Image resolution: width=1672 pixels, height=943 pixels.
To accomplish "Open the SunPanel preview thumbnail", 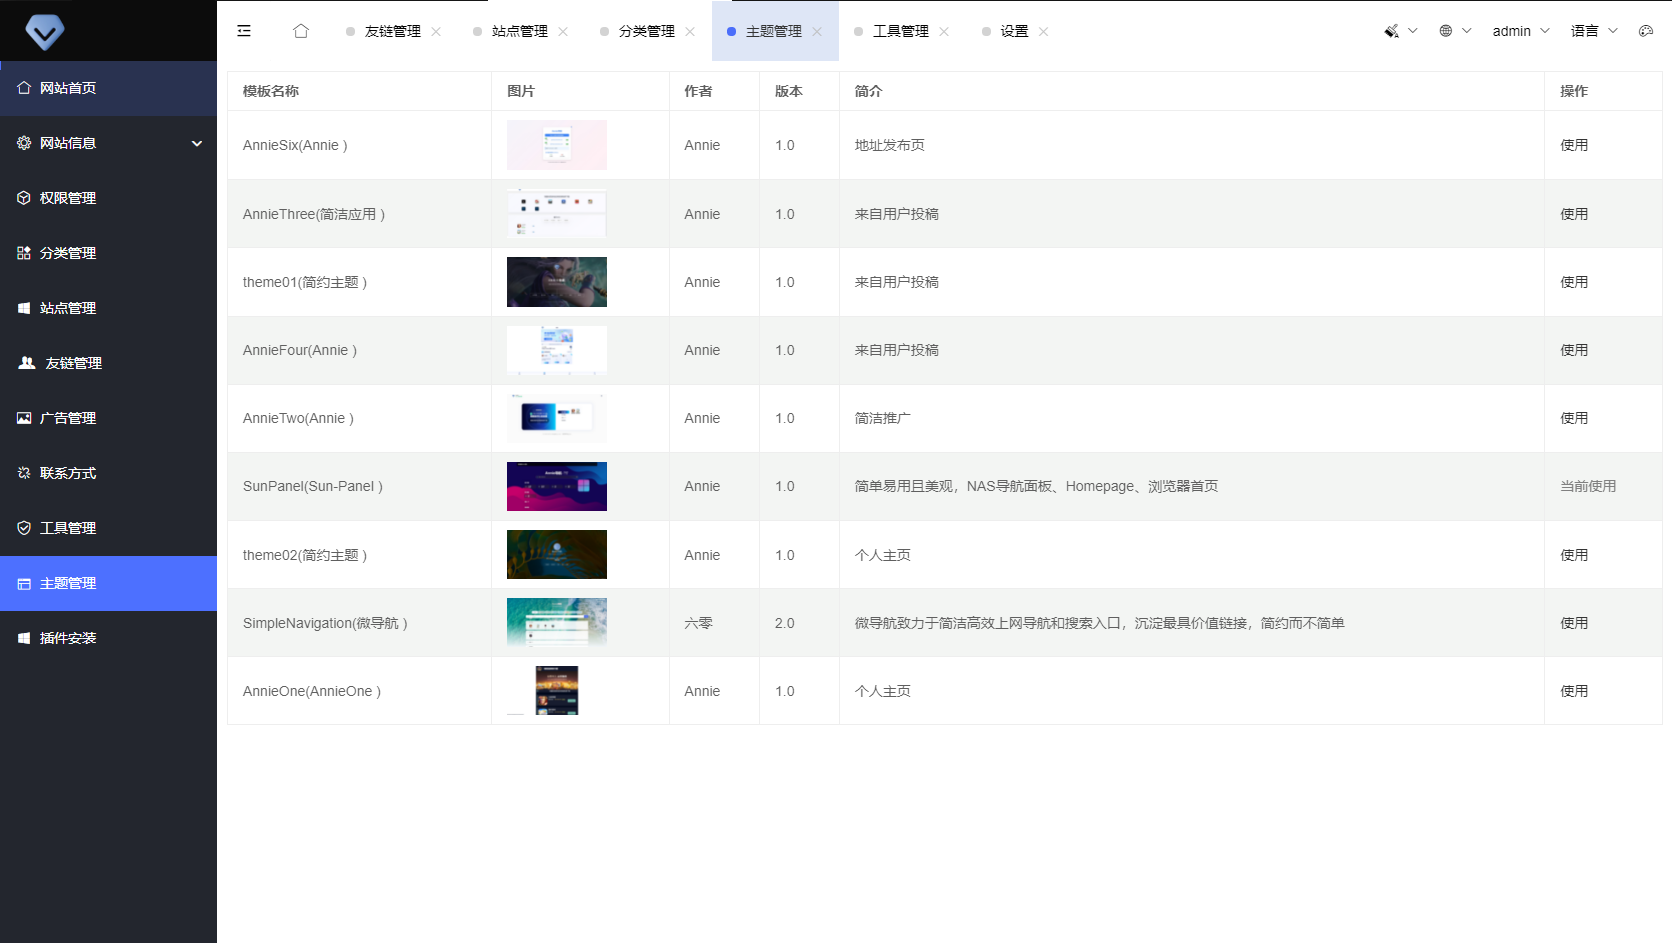I will tap(557, 486).
